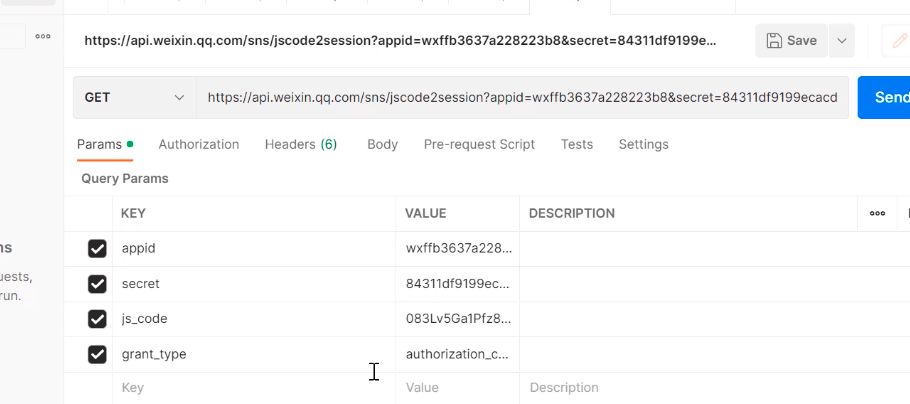
Task: Open the params table column options dots
Action: [877, 213]
